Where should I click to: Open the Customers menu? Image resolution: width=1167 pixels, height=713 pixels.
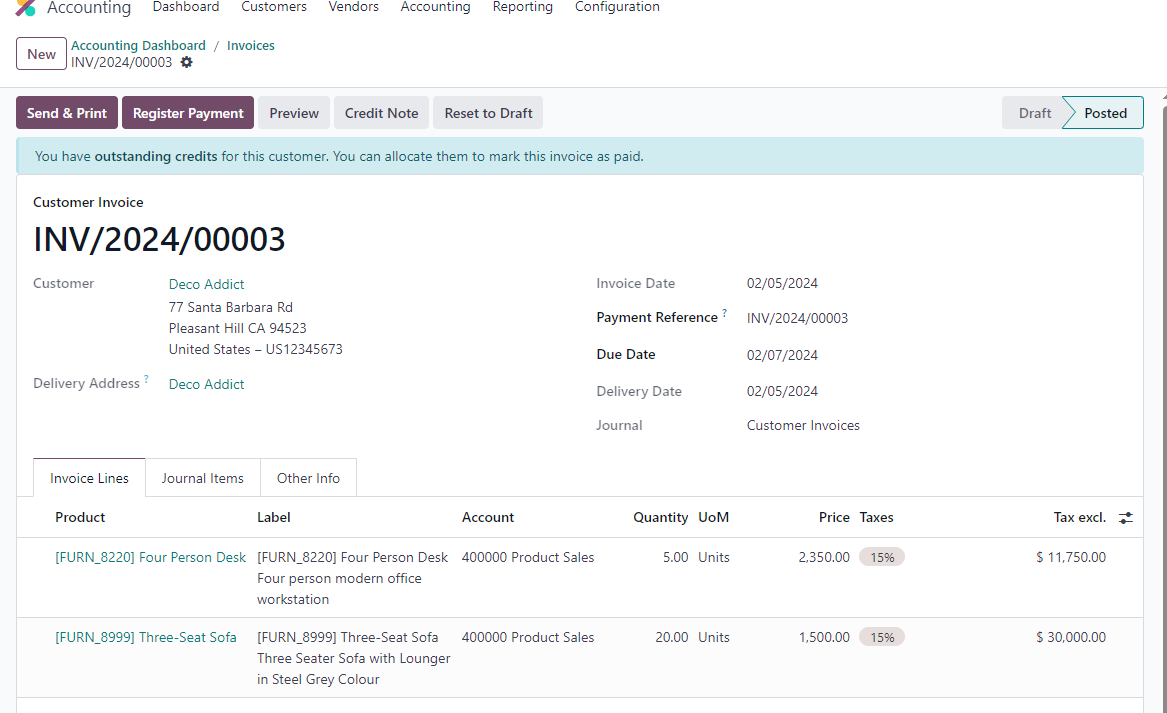coord(274,7)
